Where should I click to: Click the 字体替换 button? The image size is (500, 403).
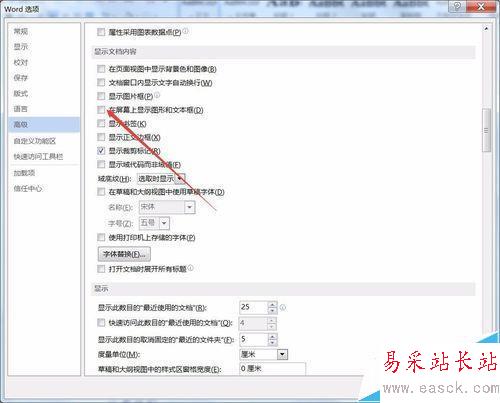[124, 254]
